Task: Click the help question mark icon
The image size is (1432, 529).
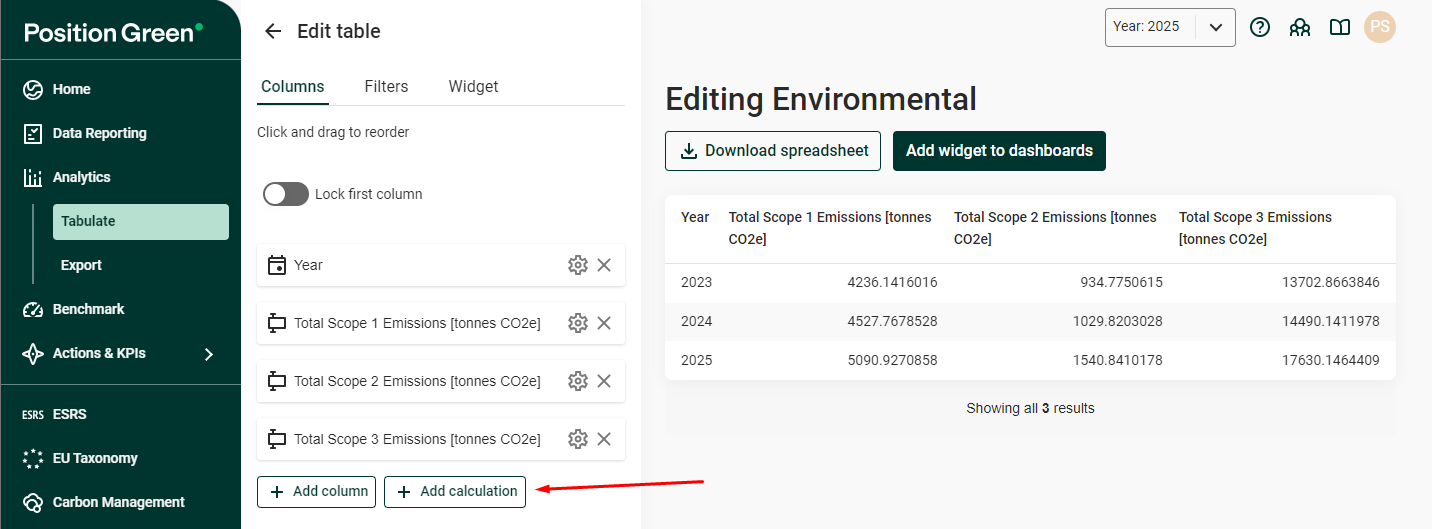Action: [x=1260, y=27]
